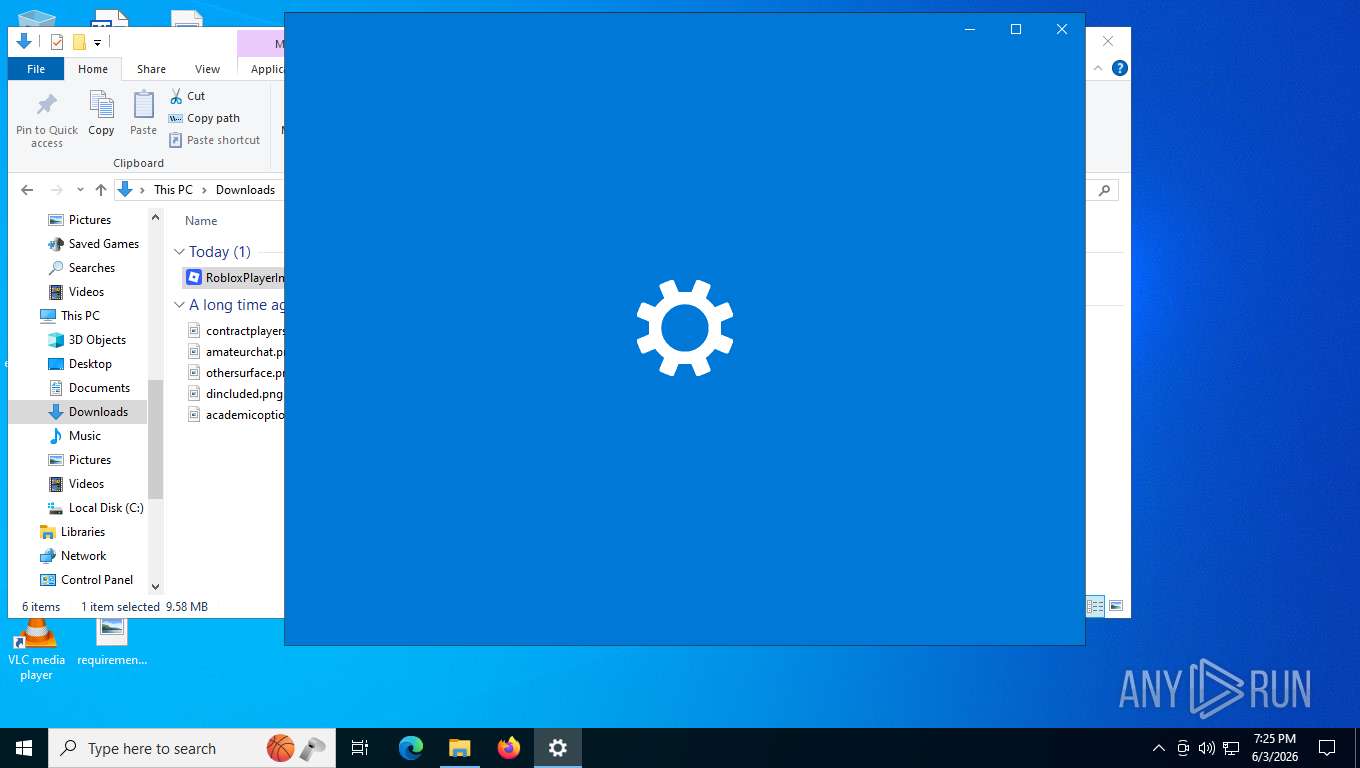Select the requiremen... desktop file icon
Viewport: 1360px width, 768px height.
pyautogui.click(x=112, y=642)
